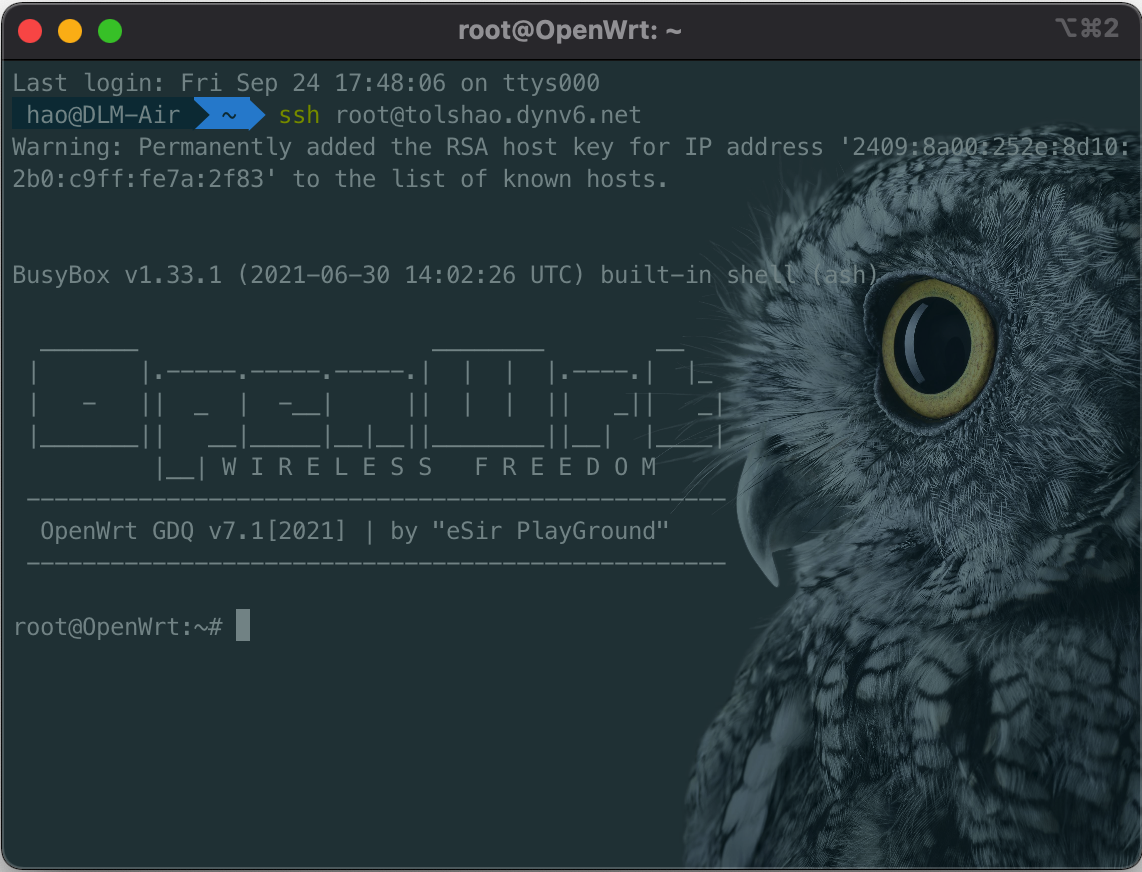Click the window title root@OpenWrt: ~
The height and width of the screenshot is (872, 1142).
tap(570, 31)
